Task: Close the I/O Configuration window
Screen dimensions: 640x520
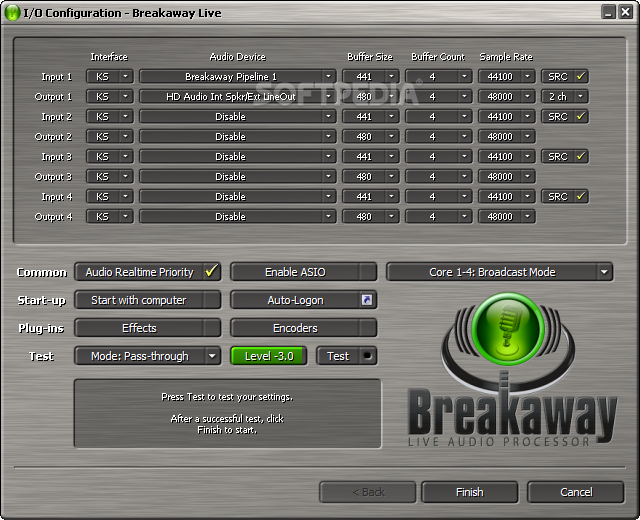Action: [x=625, y=11]
